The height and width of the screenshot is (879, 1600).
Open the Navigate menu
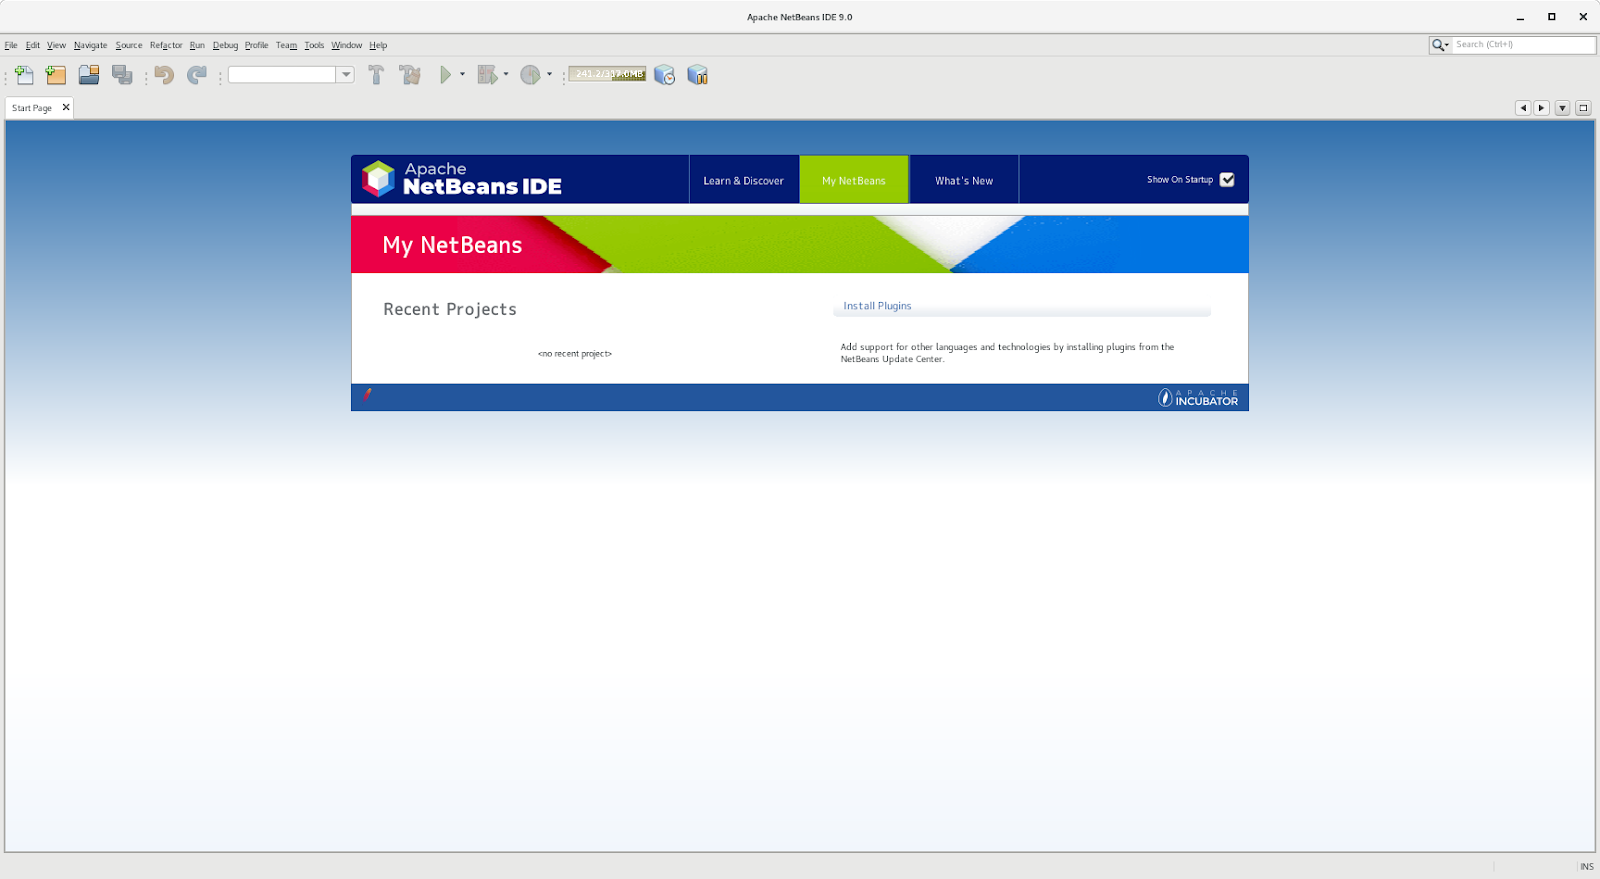90,45
